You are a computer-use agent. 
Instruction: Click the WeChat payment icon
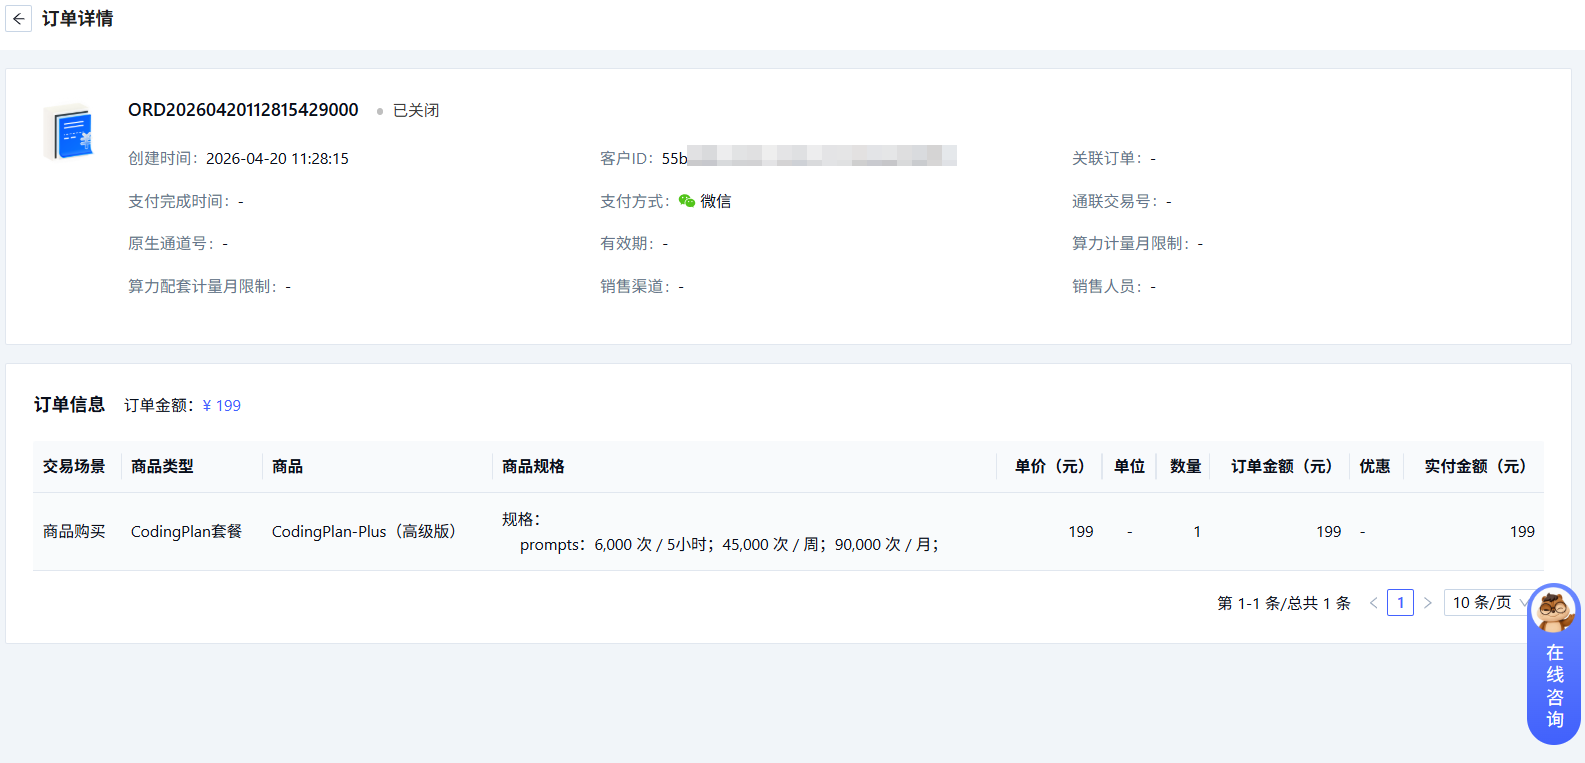[686, 201]
